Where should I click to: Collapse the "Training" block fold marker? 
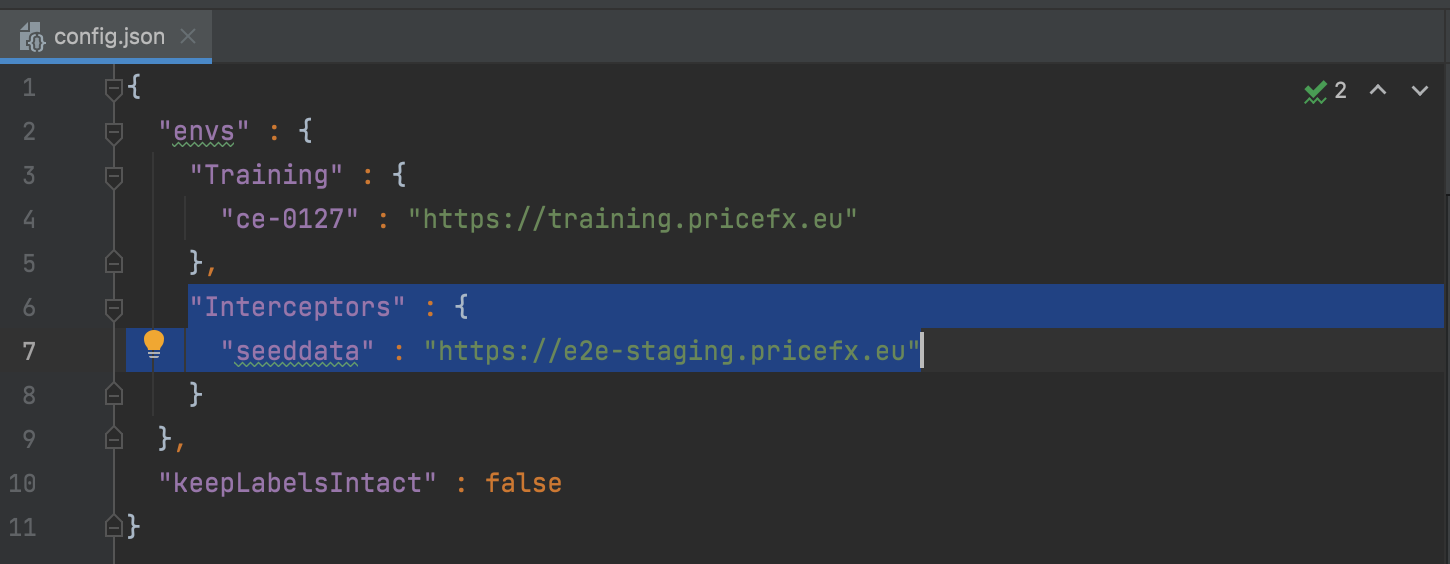pos(114,176)
